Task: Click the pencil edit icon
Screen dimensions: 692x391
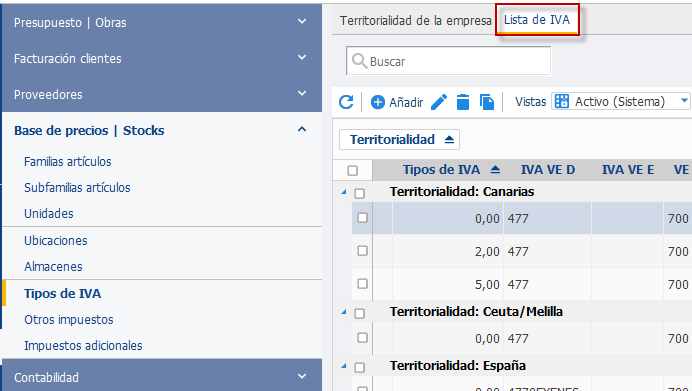Action: 439,102
